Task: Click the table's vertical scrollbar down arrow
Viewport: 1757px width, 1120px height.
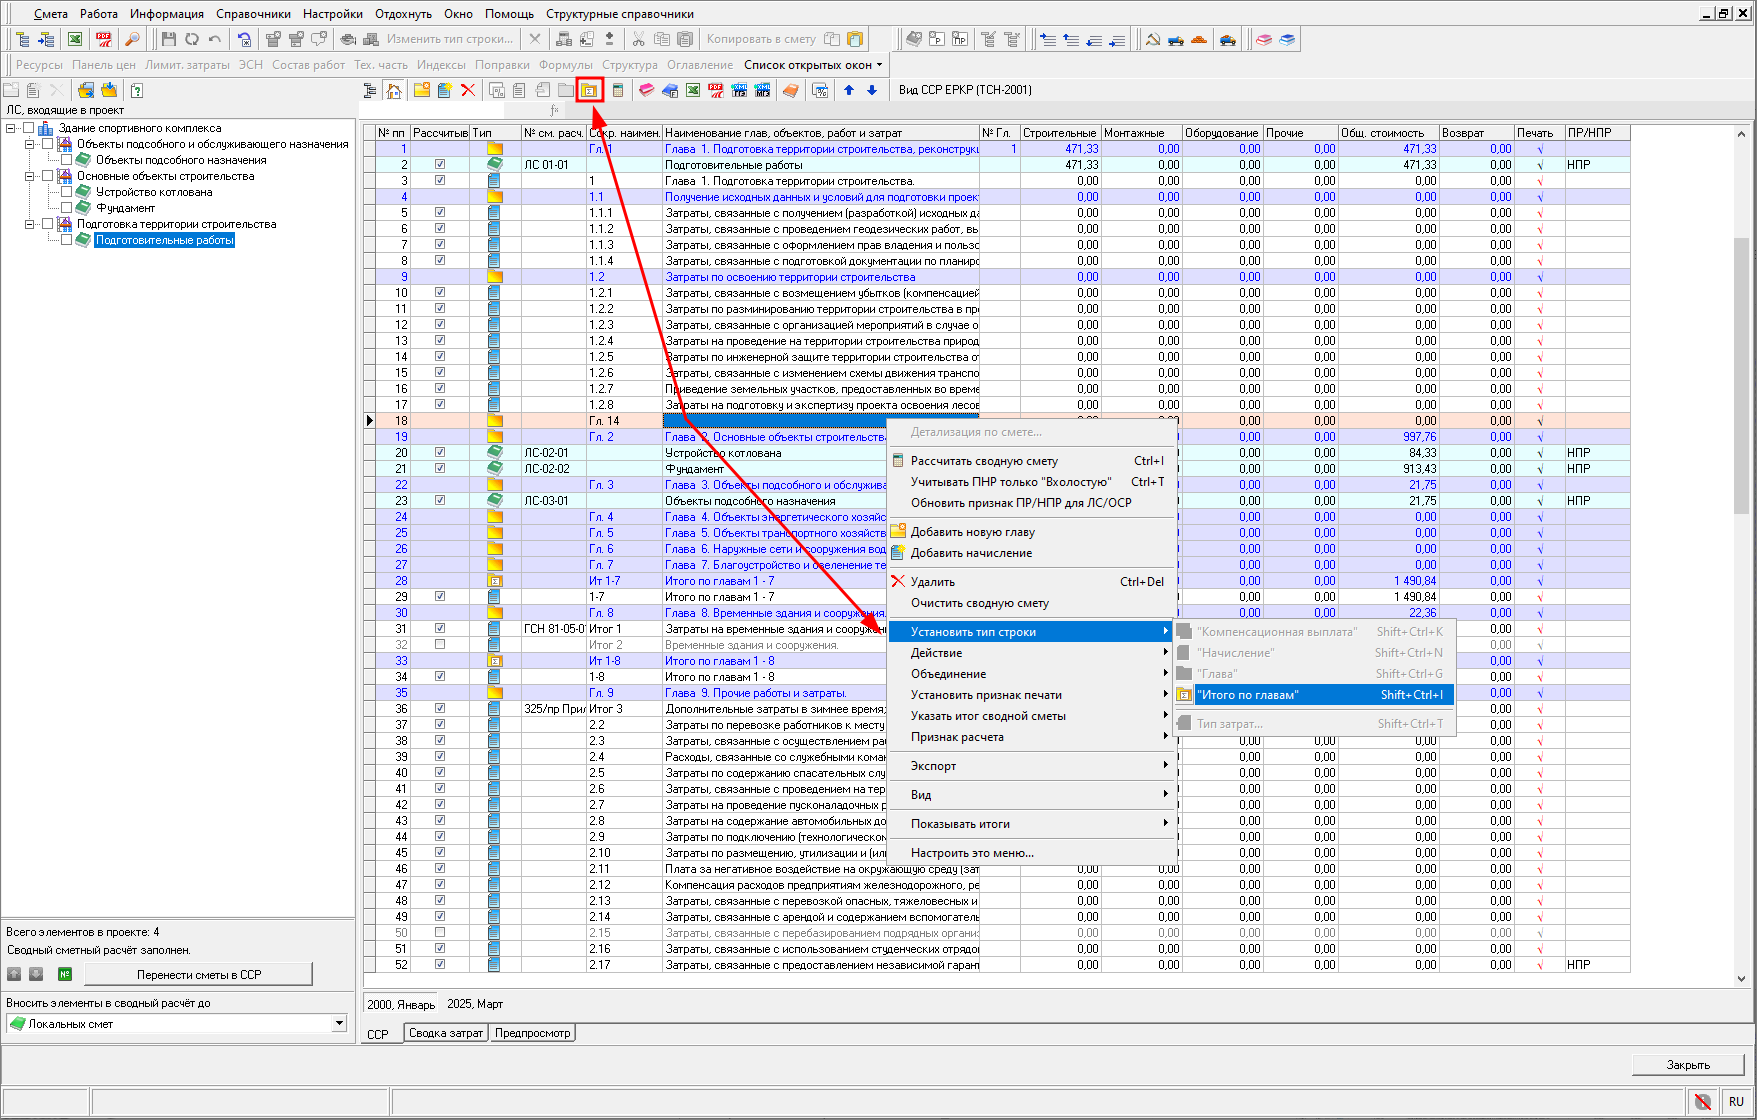Action: tap(1741, 979)
